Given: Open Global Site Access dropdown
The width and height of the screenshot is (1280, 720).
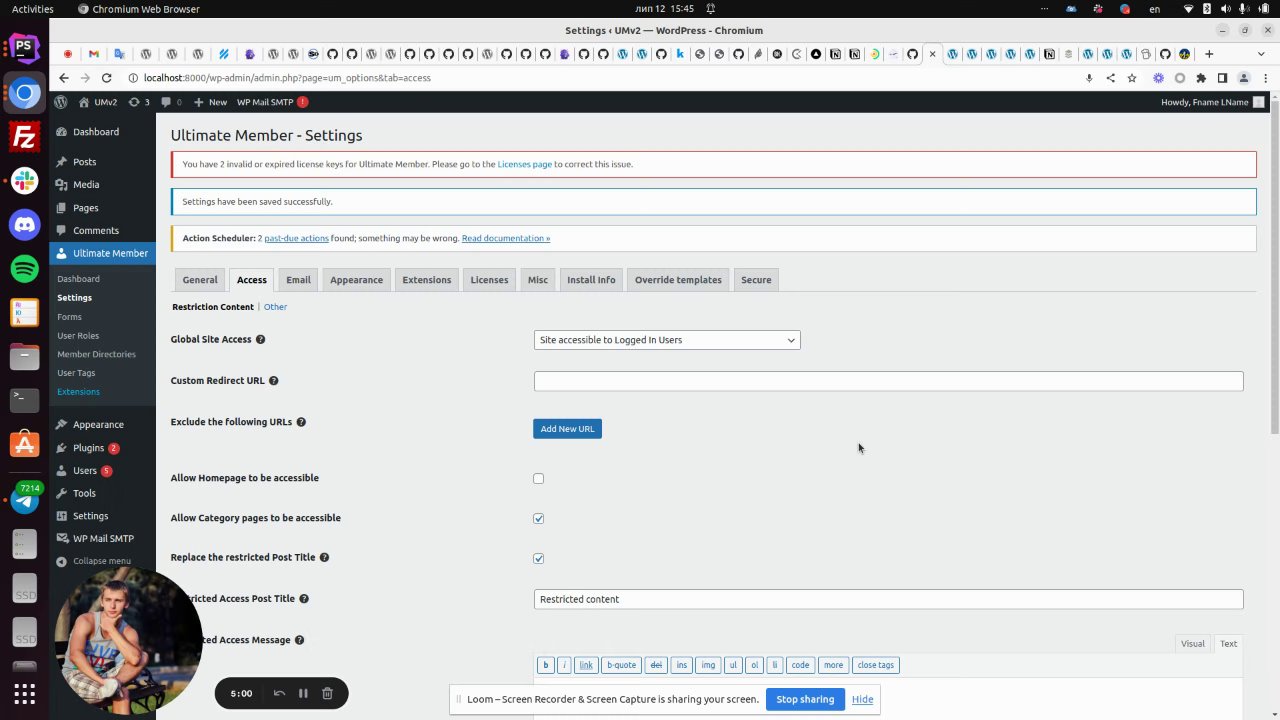Looking at the screenshot, I should 667,340.
